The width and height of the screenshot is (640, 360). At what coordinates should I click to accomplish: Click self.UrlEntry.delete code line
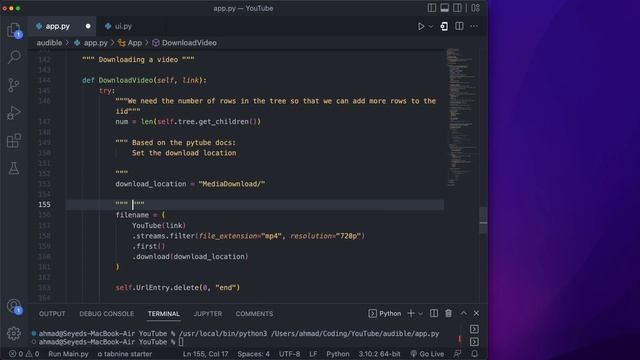coord(178,288)
